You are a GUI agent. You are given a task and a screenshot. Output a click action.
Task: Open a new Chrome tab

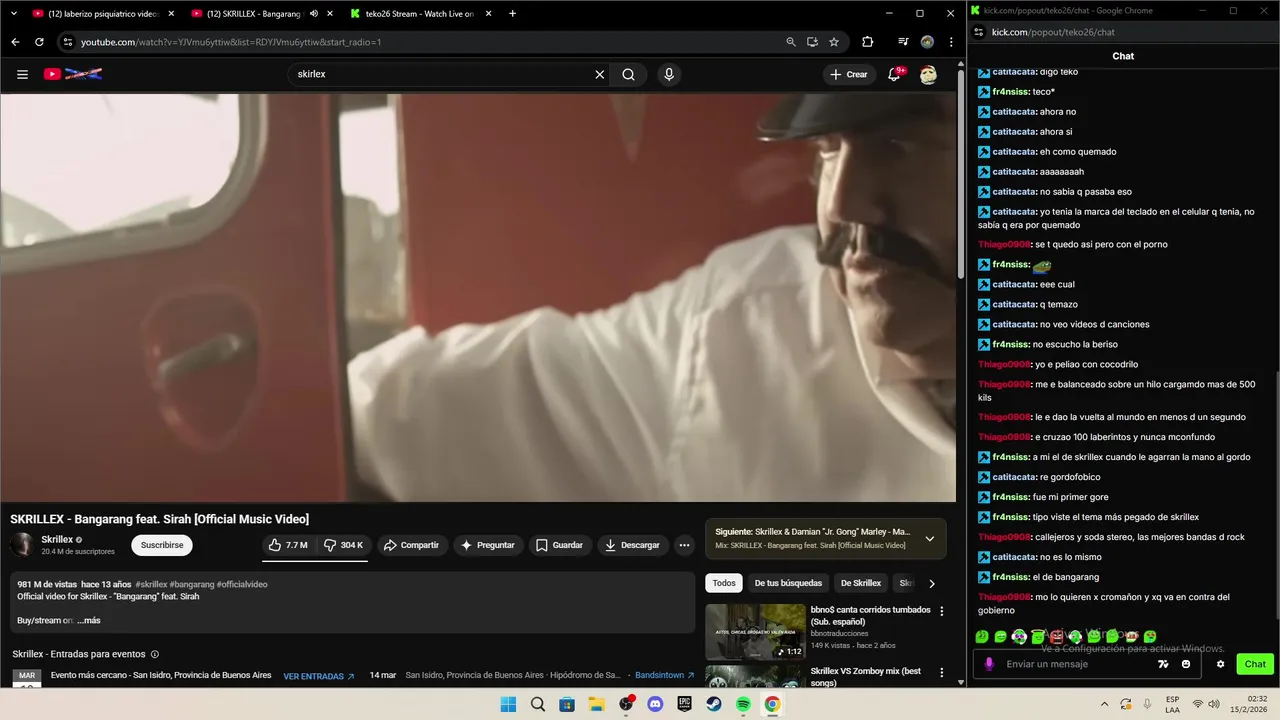(512, 13)
